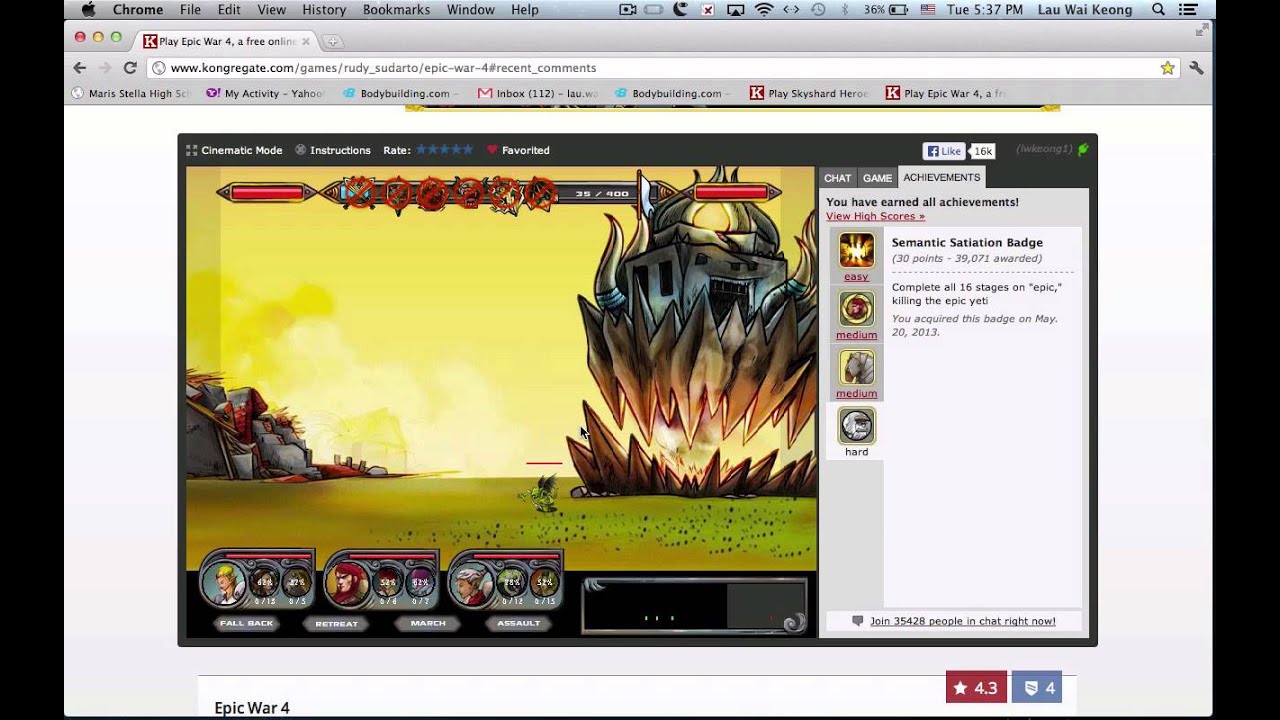Screen dimensions: 1280x720
Task: Open Spotlight search in menu bar
Action: (x=1158, y=10)
